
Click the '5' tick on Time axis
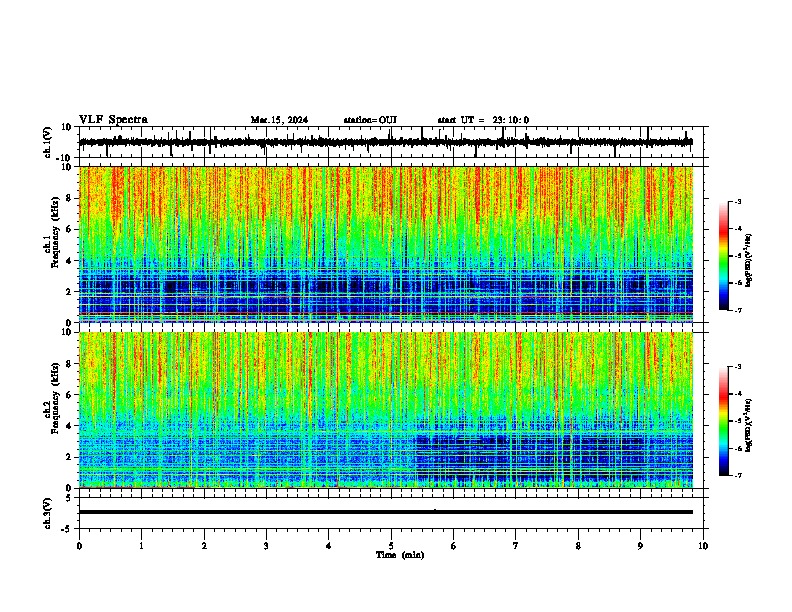point(391,546)
